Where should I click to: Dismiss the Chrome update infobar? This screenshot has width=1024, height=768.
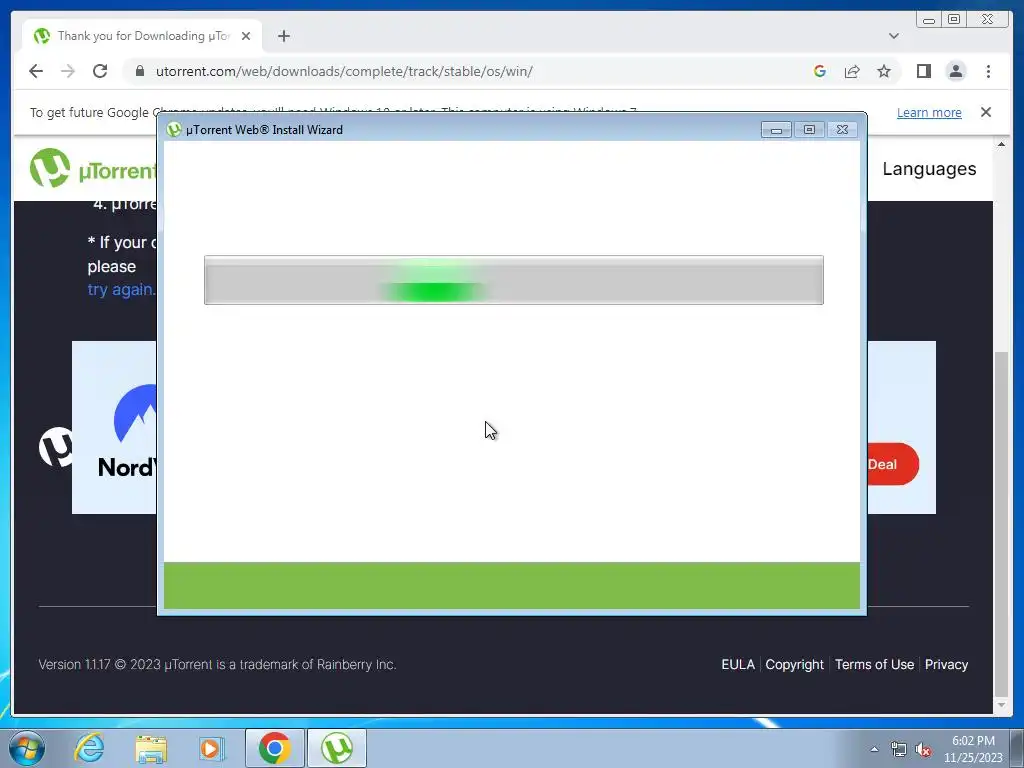coord(986,112)
